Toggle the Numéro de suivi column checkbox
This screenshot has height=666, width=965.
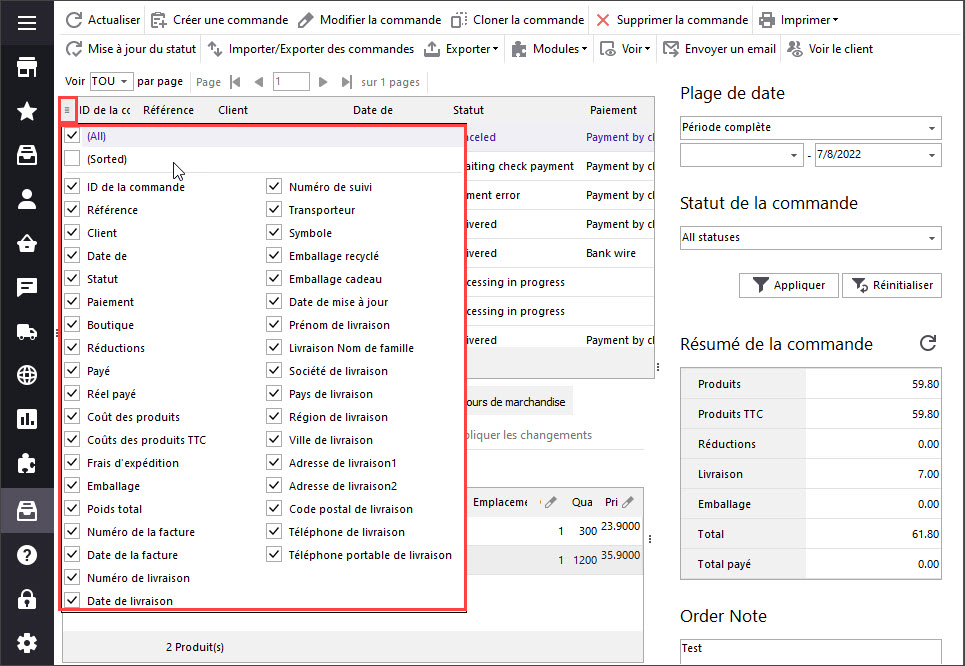click(x=274, y=187)
